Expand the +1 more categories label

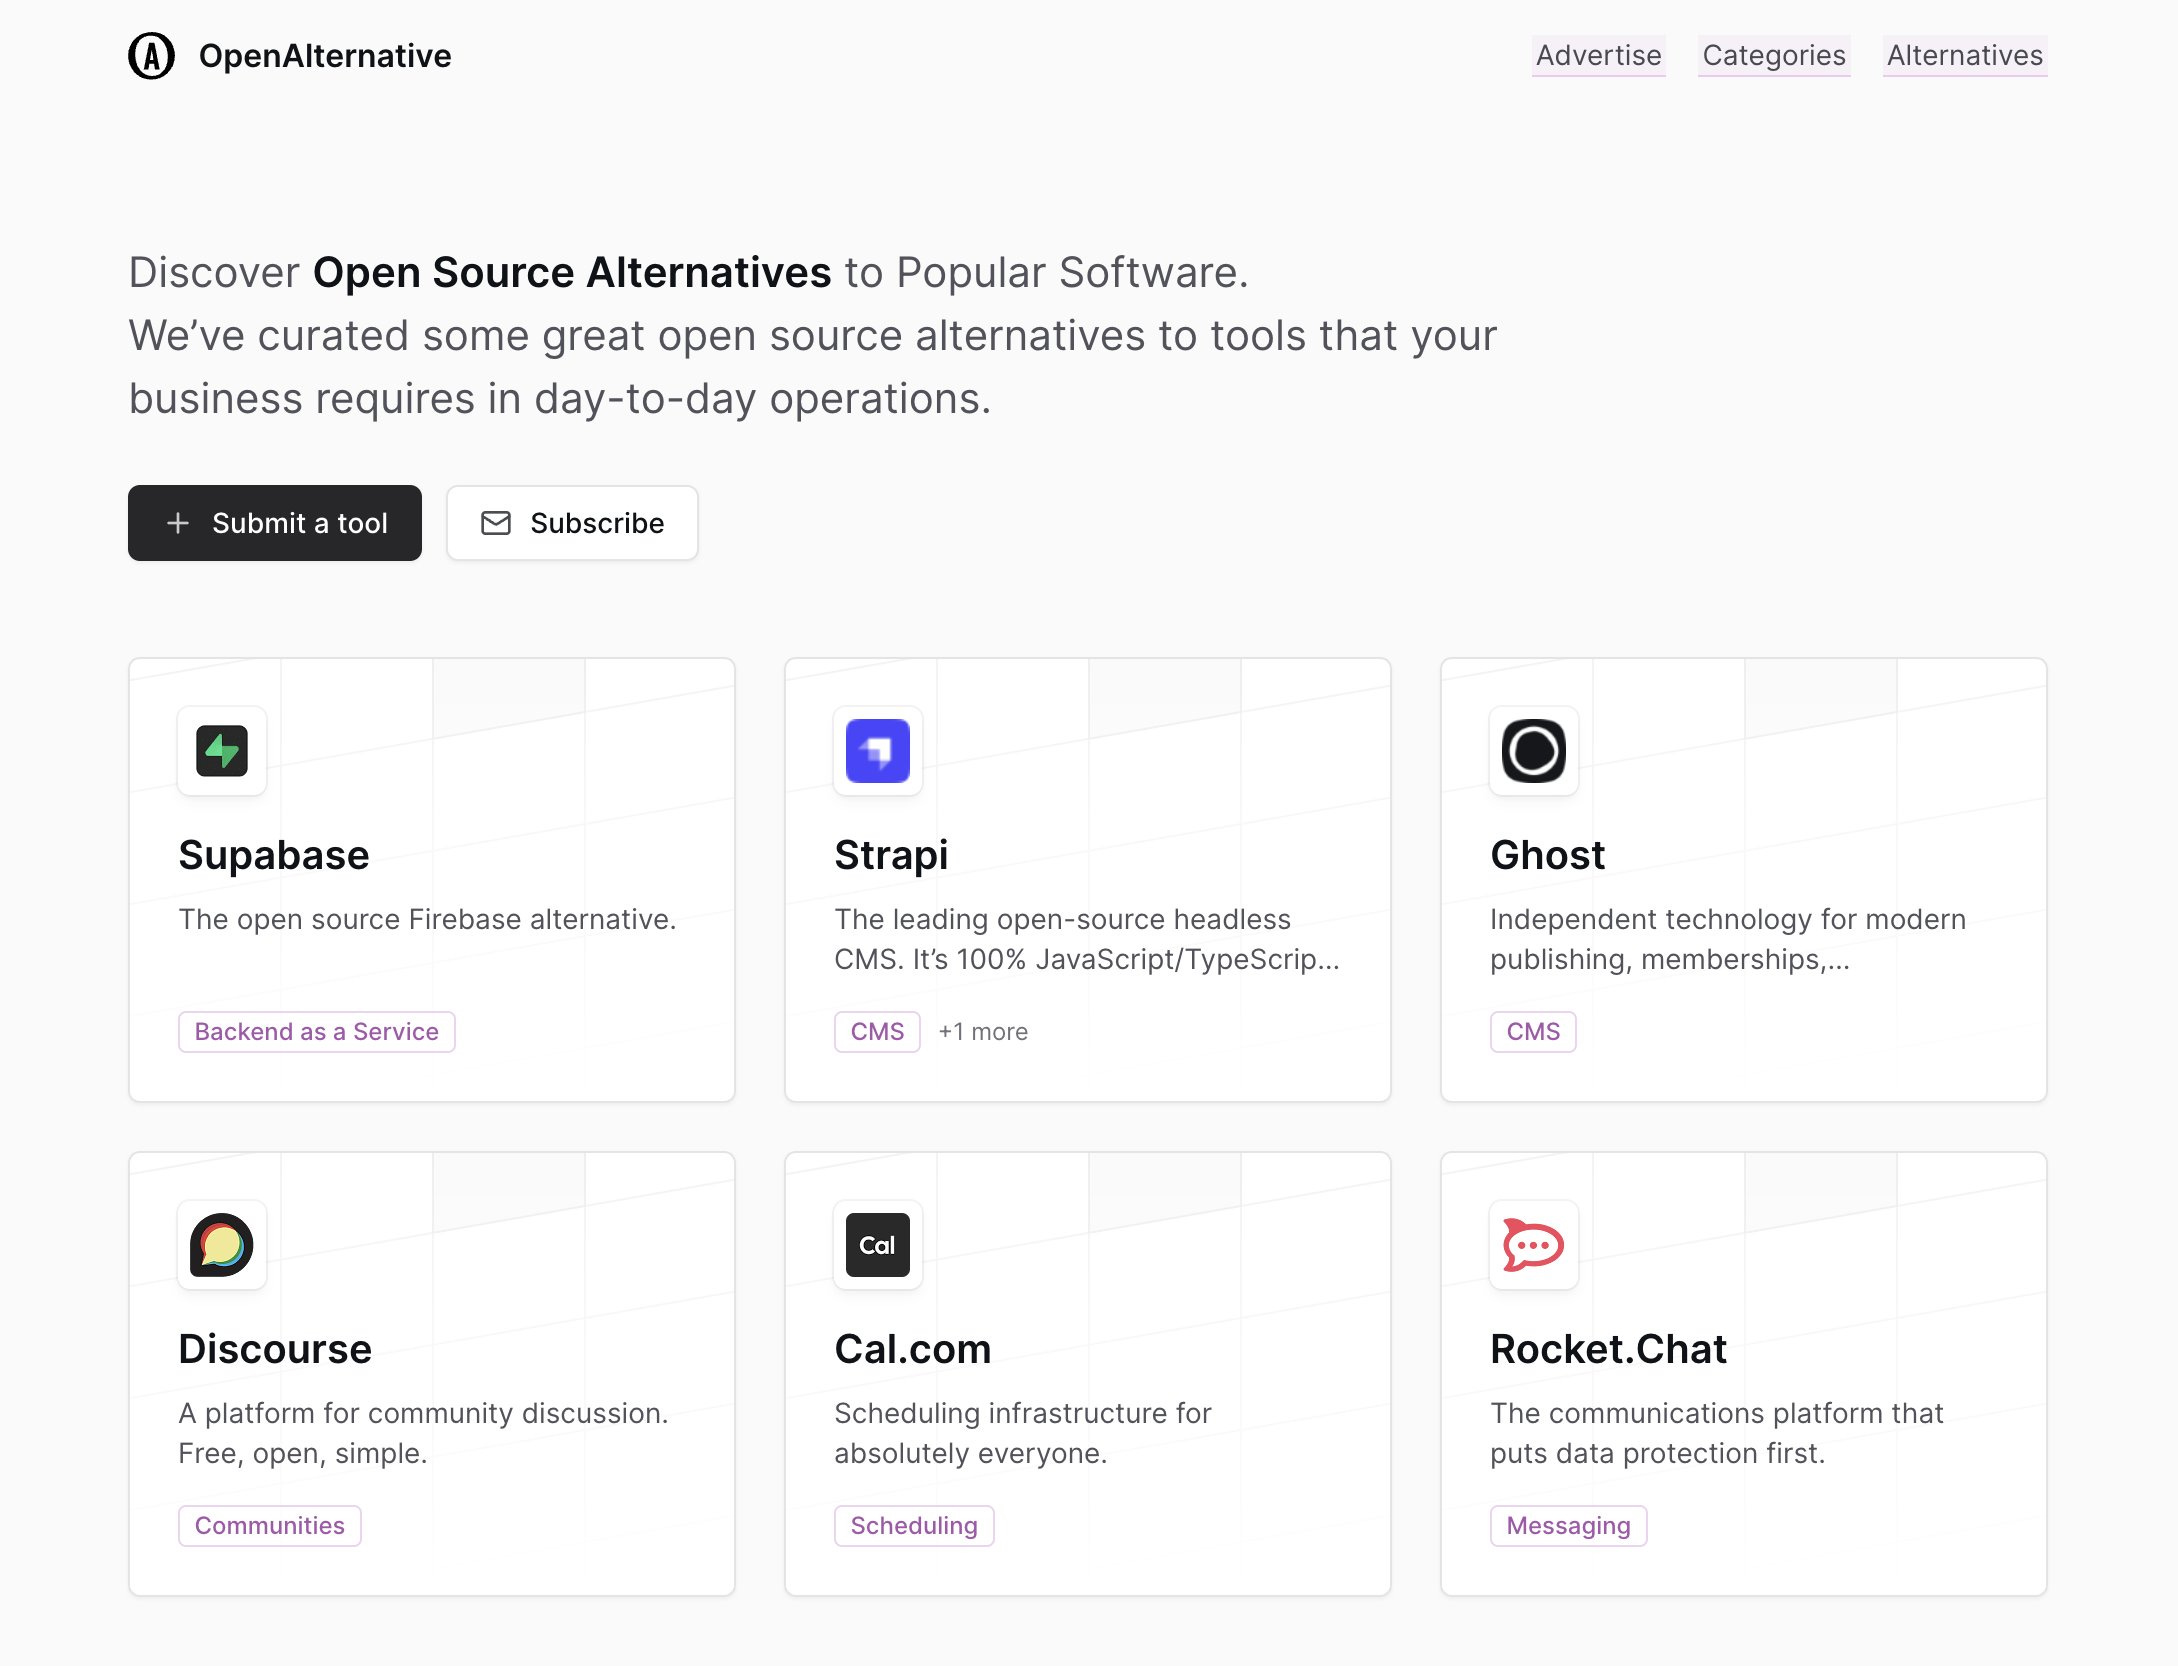click(x=983, y=1031)
